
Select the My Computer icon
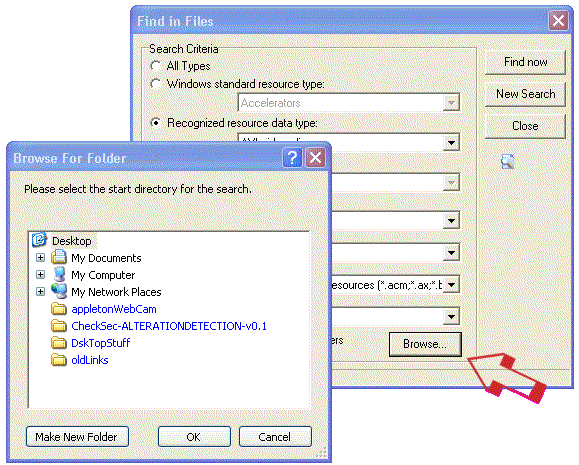pyautogui.click(x=59, y=274)
